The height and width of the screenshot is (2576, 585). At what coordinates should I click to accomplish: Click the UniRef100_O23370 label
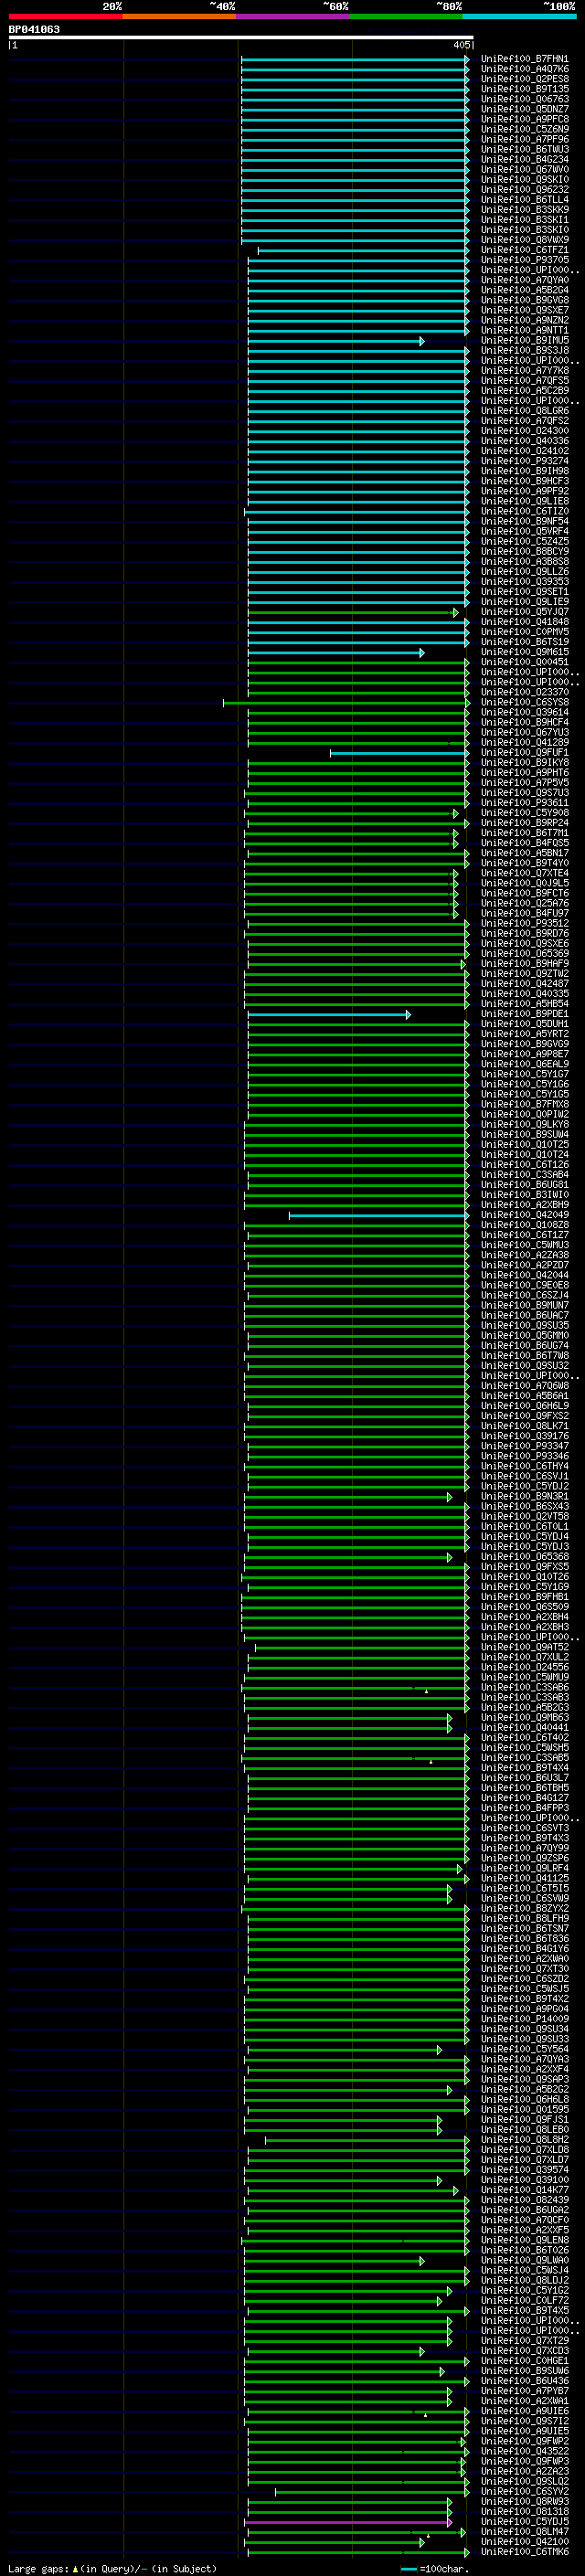(524, 692)
